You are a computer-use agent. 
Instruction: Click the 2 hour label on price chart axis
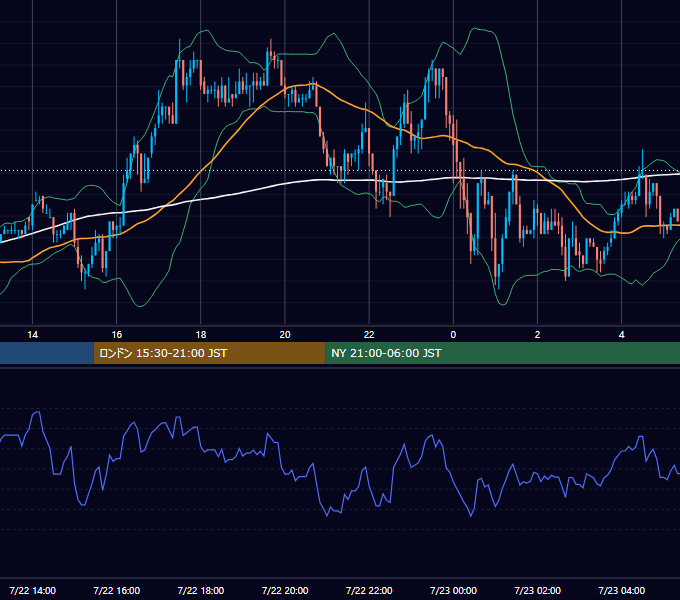point(537,335)
